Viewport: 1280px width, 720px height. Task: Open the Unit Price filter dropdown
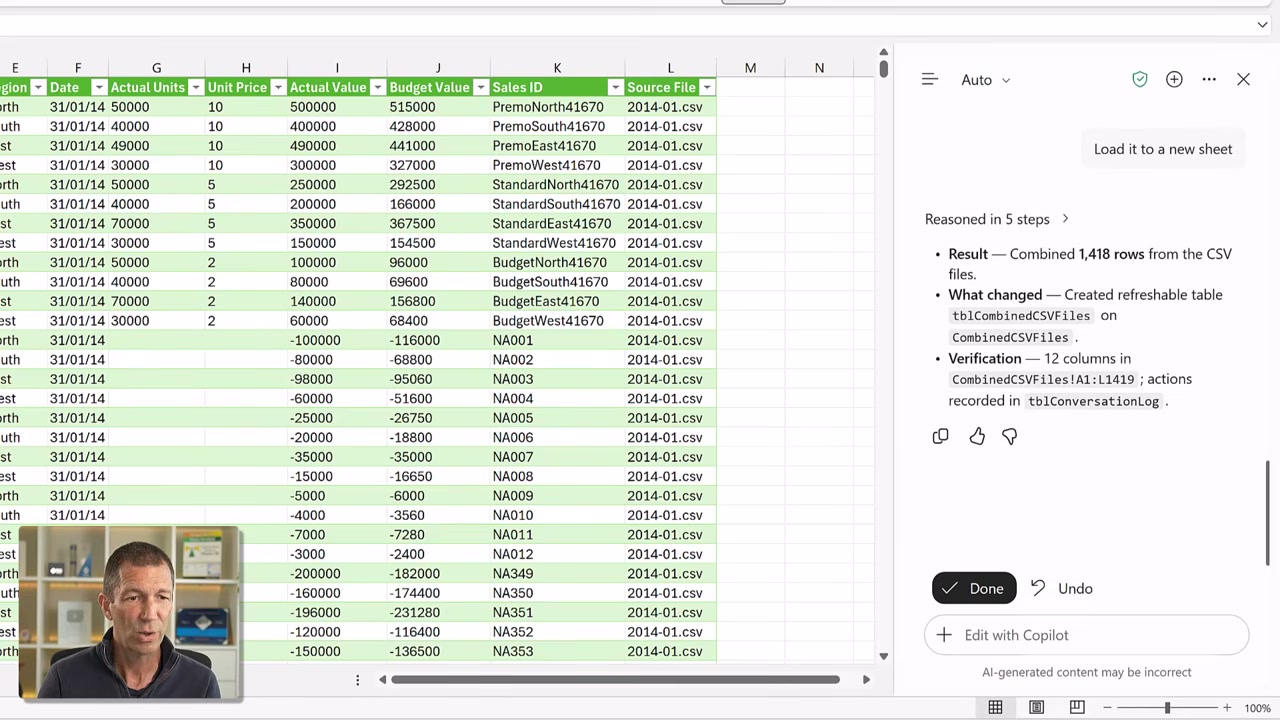click(278, 88)
